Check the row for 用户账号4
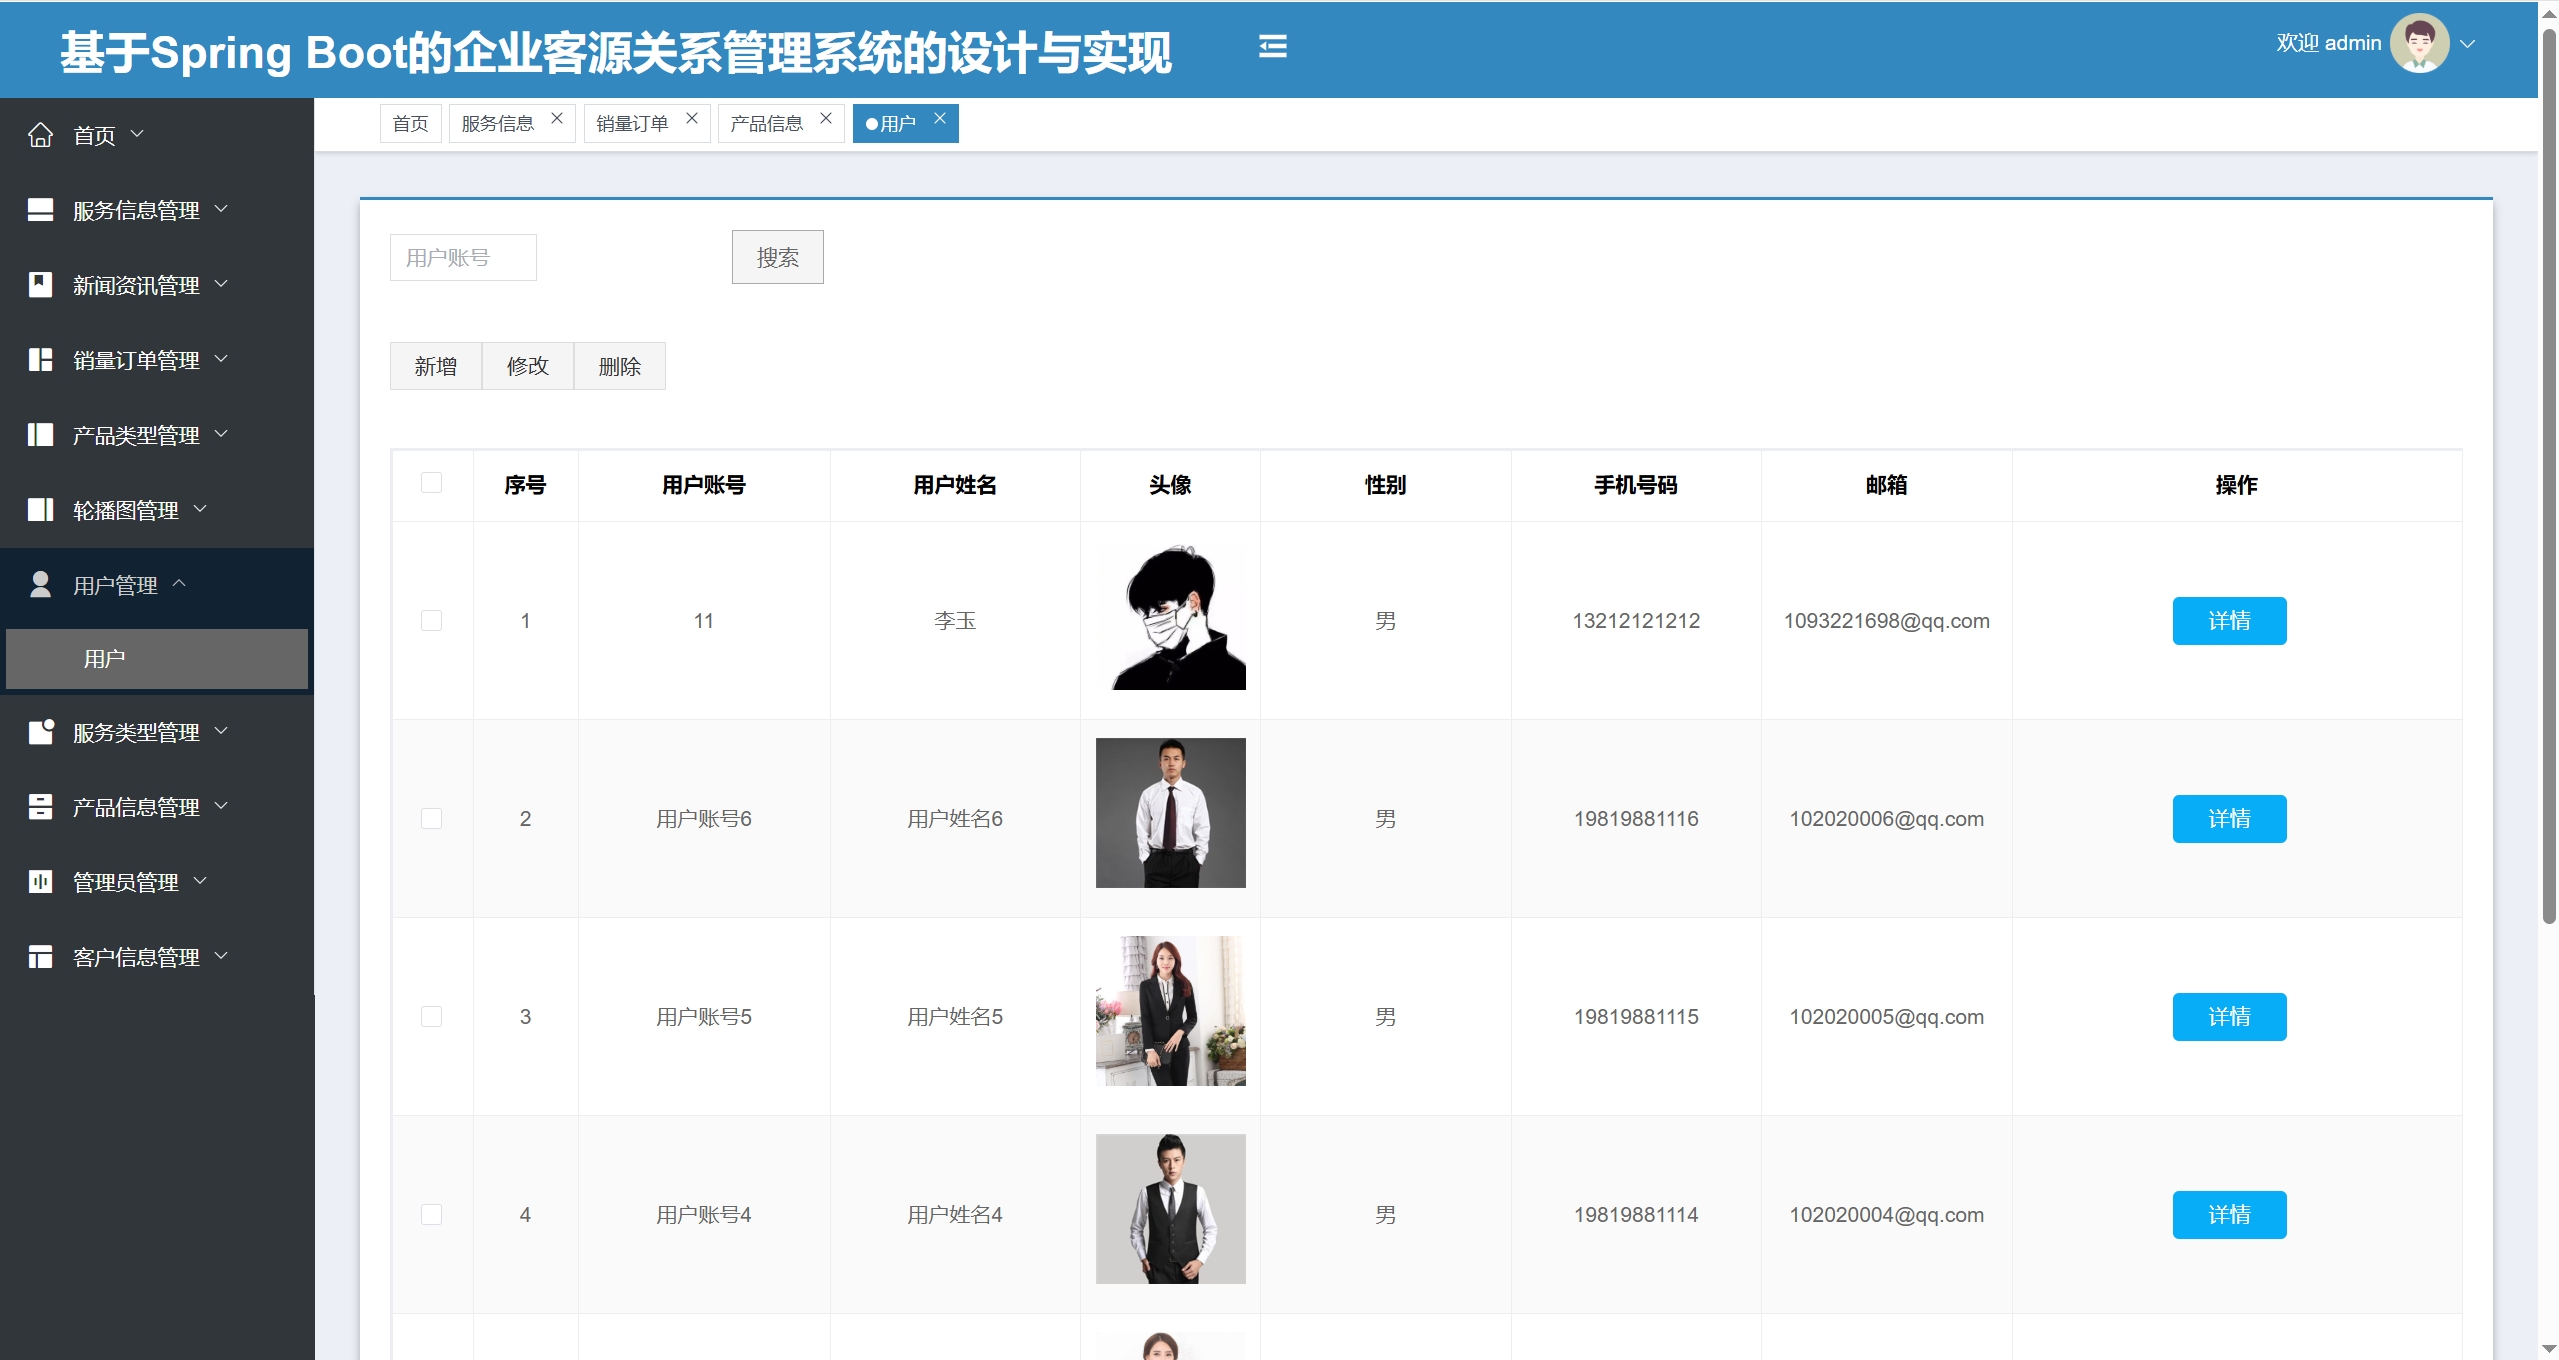 click(431, 1215)
